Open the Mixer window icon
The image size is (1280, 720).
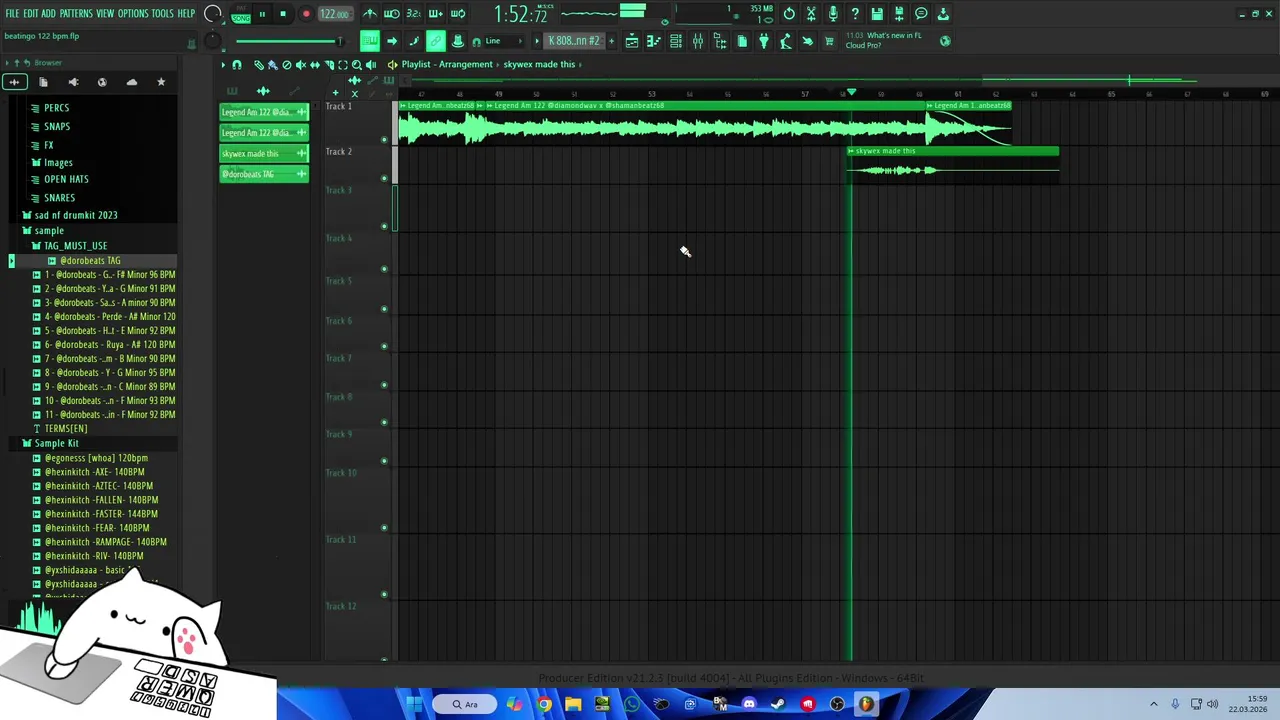coord(698,41)
